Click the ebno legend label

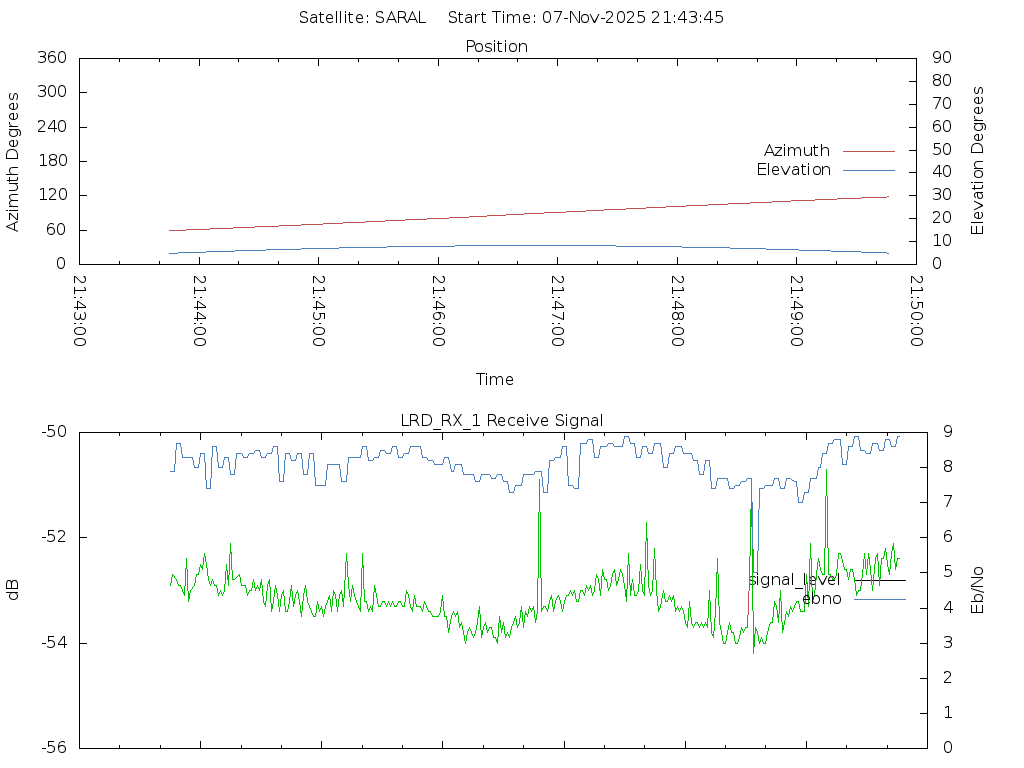[x=822, y=599]
